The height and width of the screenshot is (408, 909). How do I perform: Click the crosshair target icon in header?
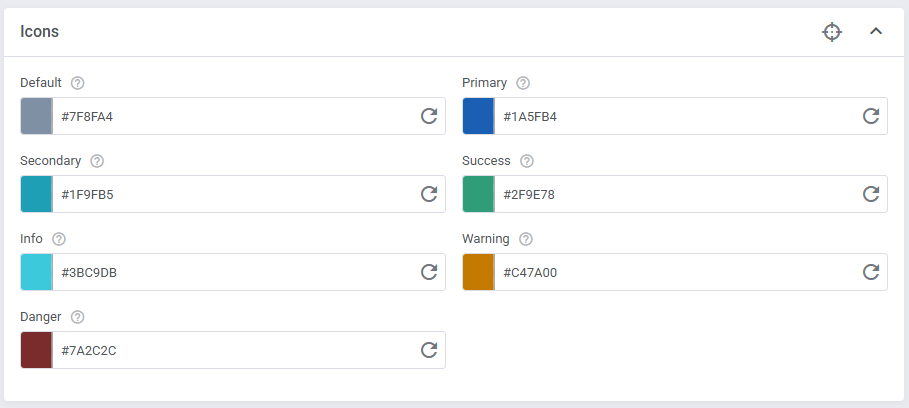[x=832, y=32]
